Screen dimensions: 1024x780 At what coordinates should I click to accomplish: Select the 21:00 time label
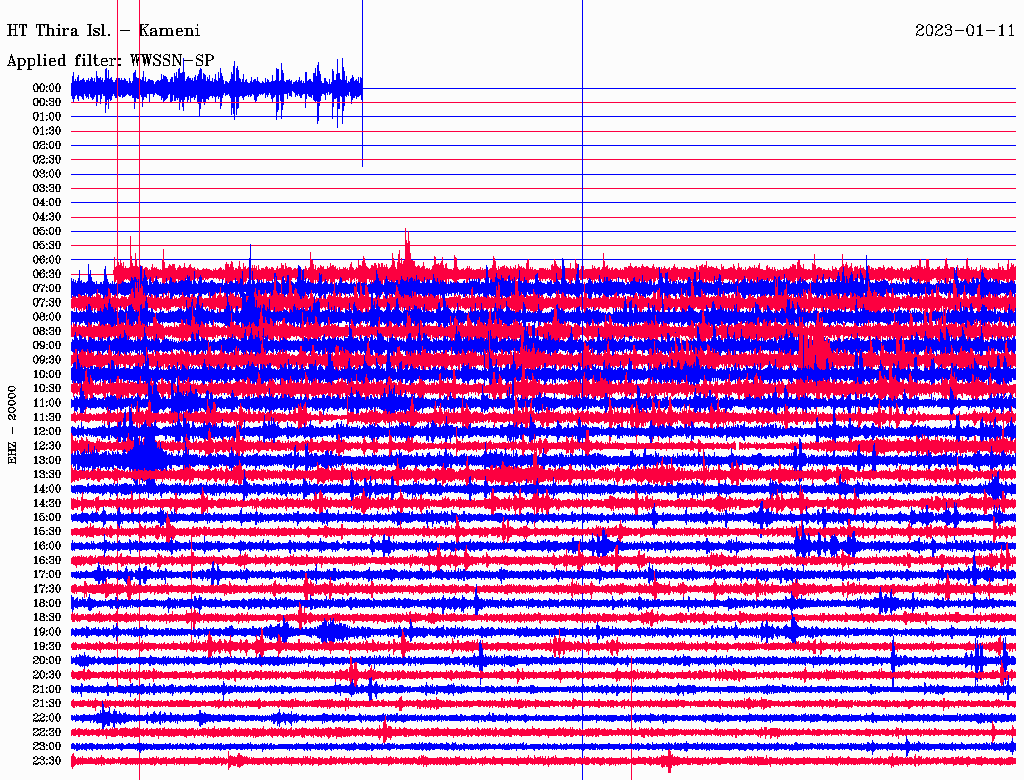47,690
